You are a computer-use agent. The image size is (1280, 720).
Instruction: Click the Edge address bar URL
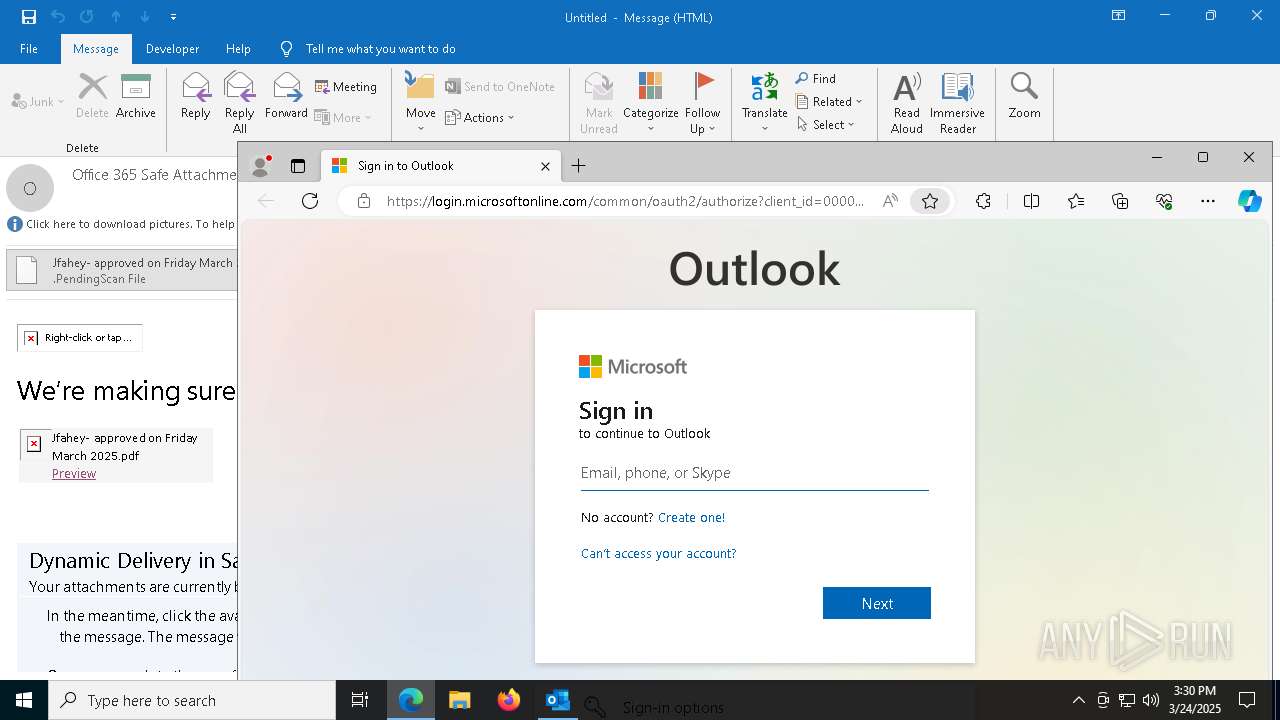click(625, 201)
